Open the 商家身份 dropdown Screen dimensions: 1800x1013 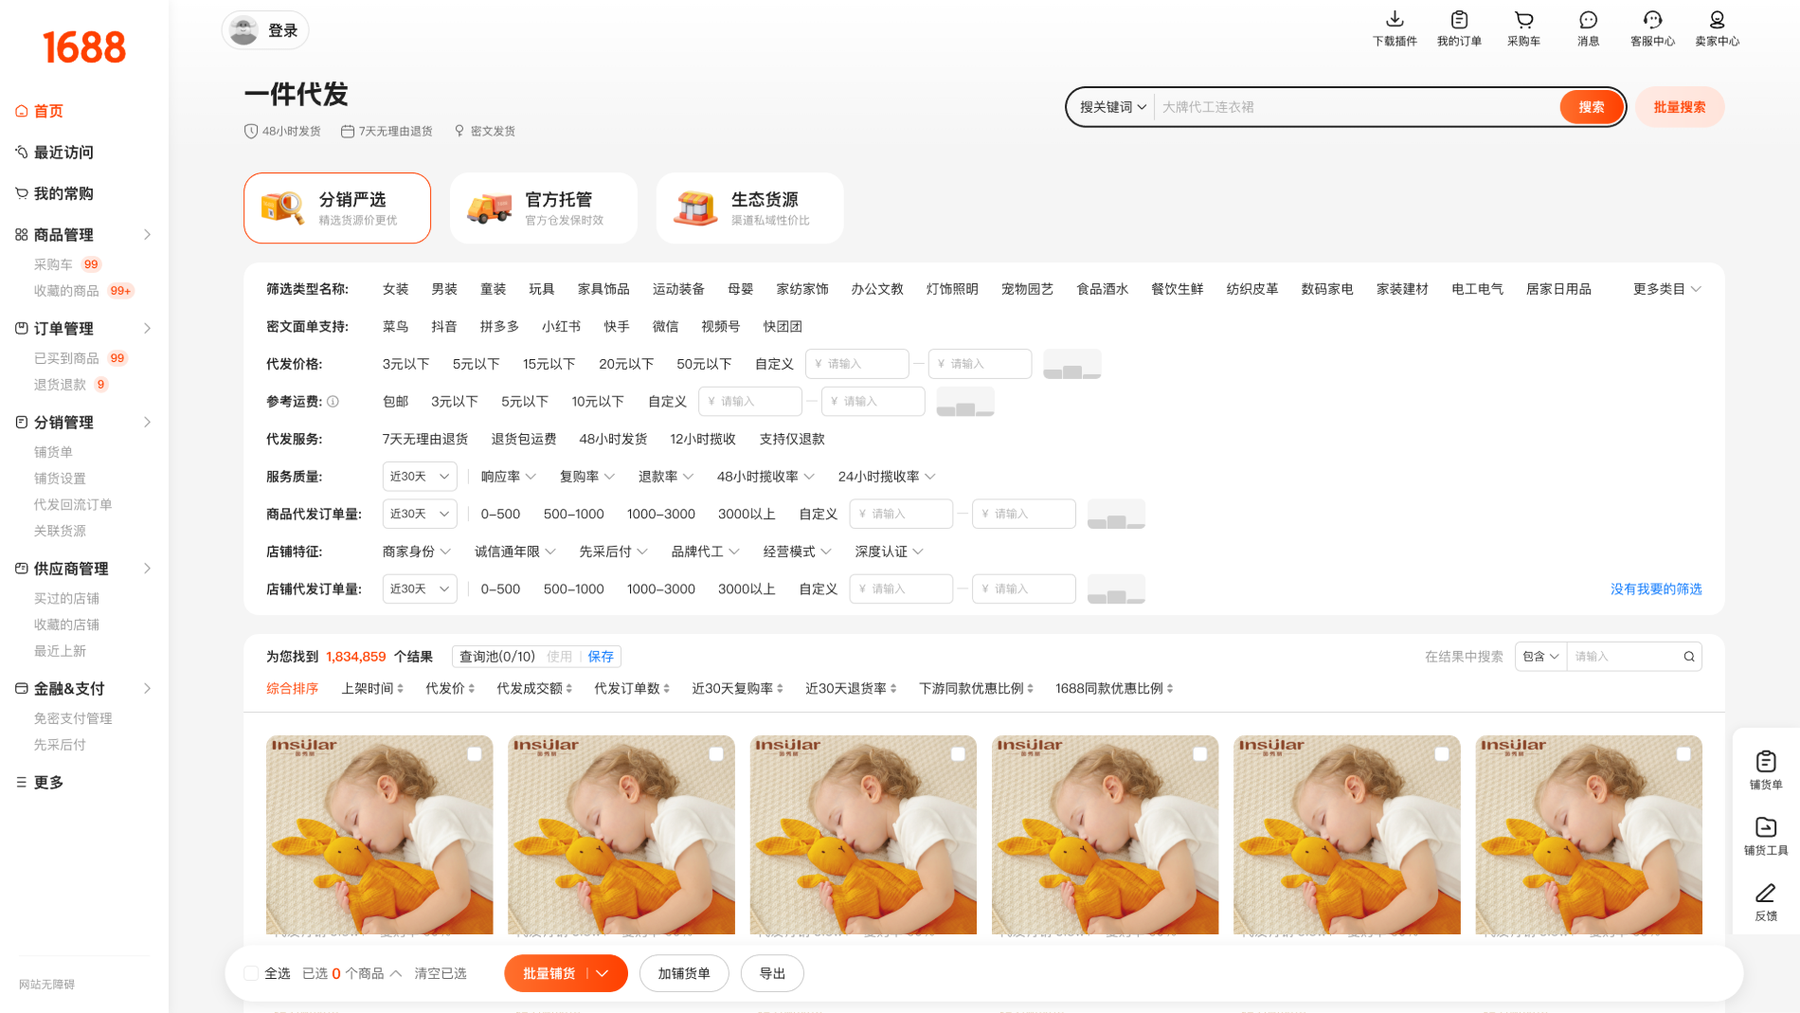tap(416, 552)
